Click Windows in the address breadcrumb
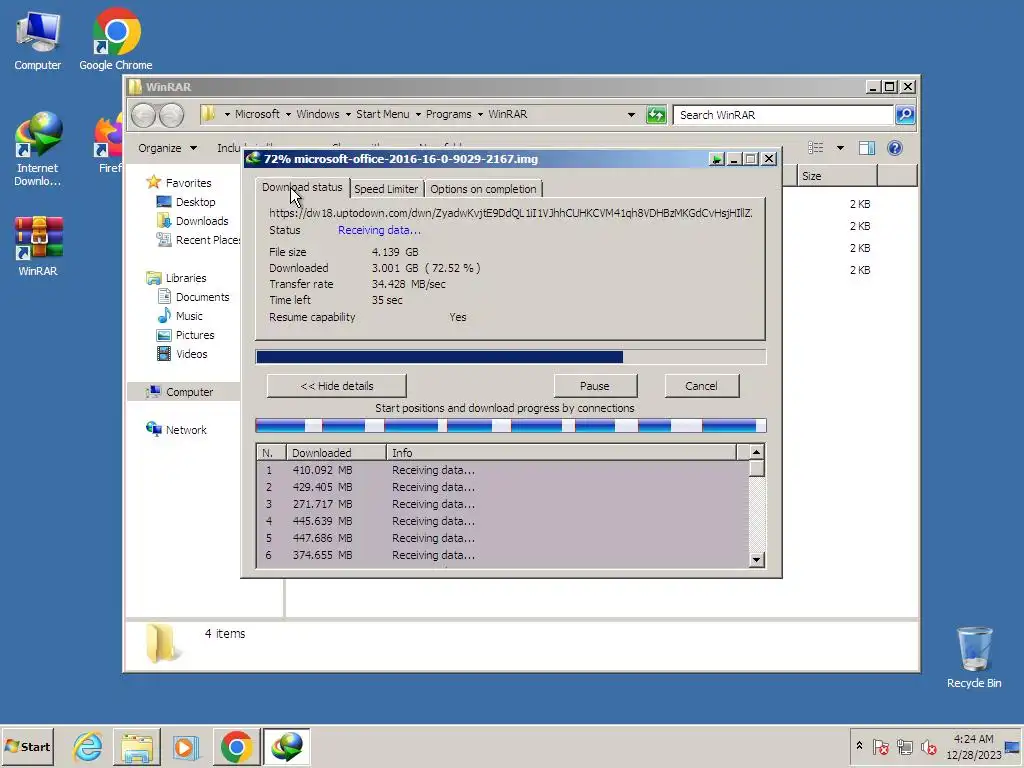The width and height of the screenshot is (1024, 768). [x=318, y=114]
